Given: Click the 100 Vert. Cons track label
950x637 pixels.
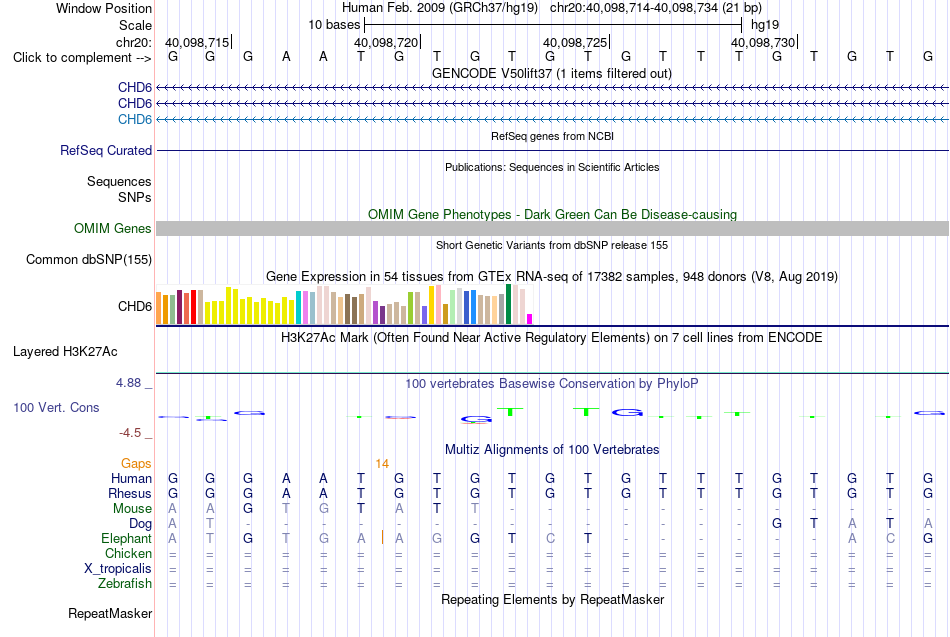Looking at the screenshot, I should 56,407.
